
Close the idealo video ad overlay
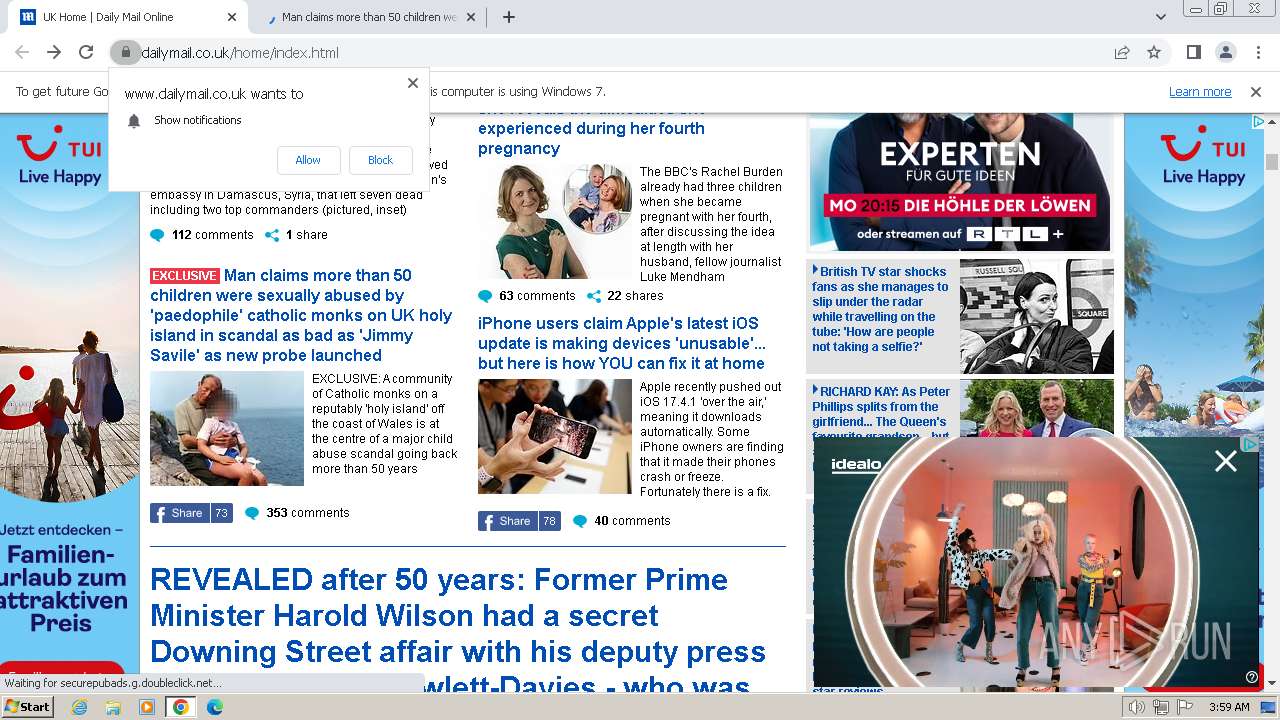tap(1226, 461)
